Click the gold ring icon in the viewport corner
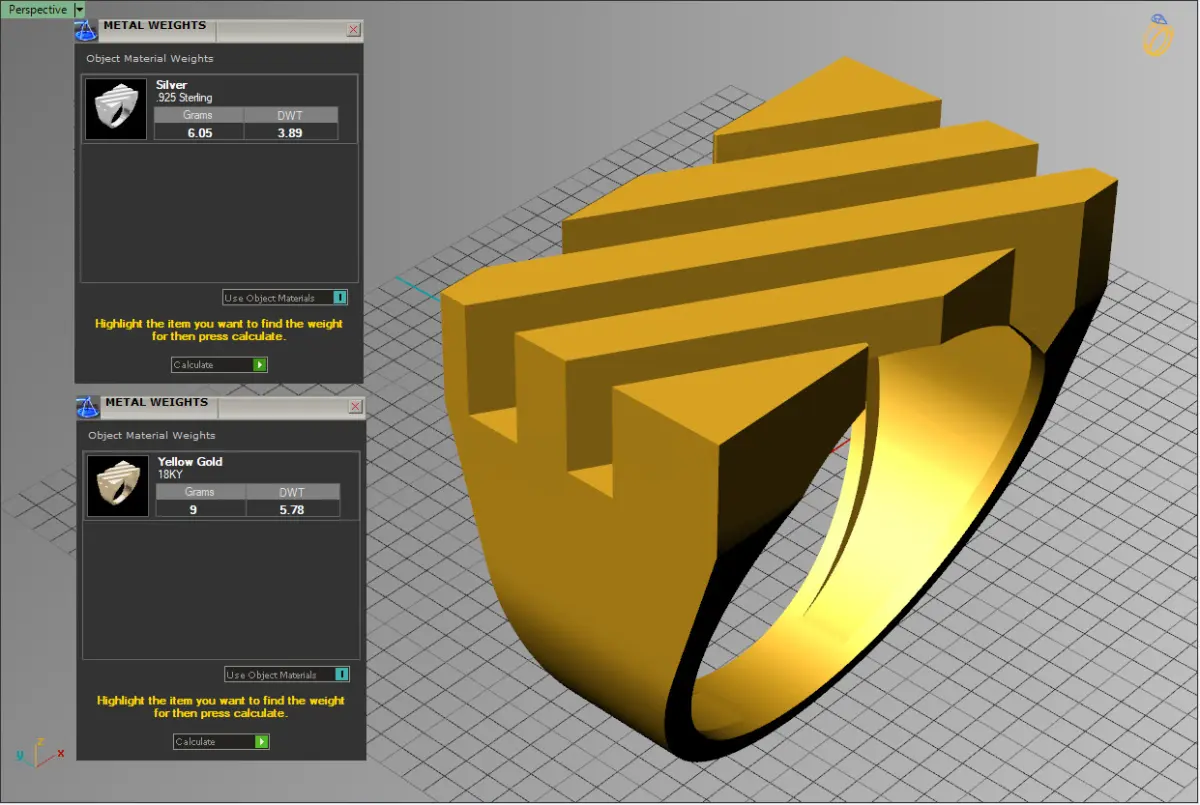Image resolution: width=1200 pixels, height=805 pixels. click(1157, 35)
